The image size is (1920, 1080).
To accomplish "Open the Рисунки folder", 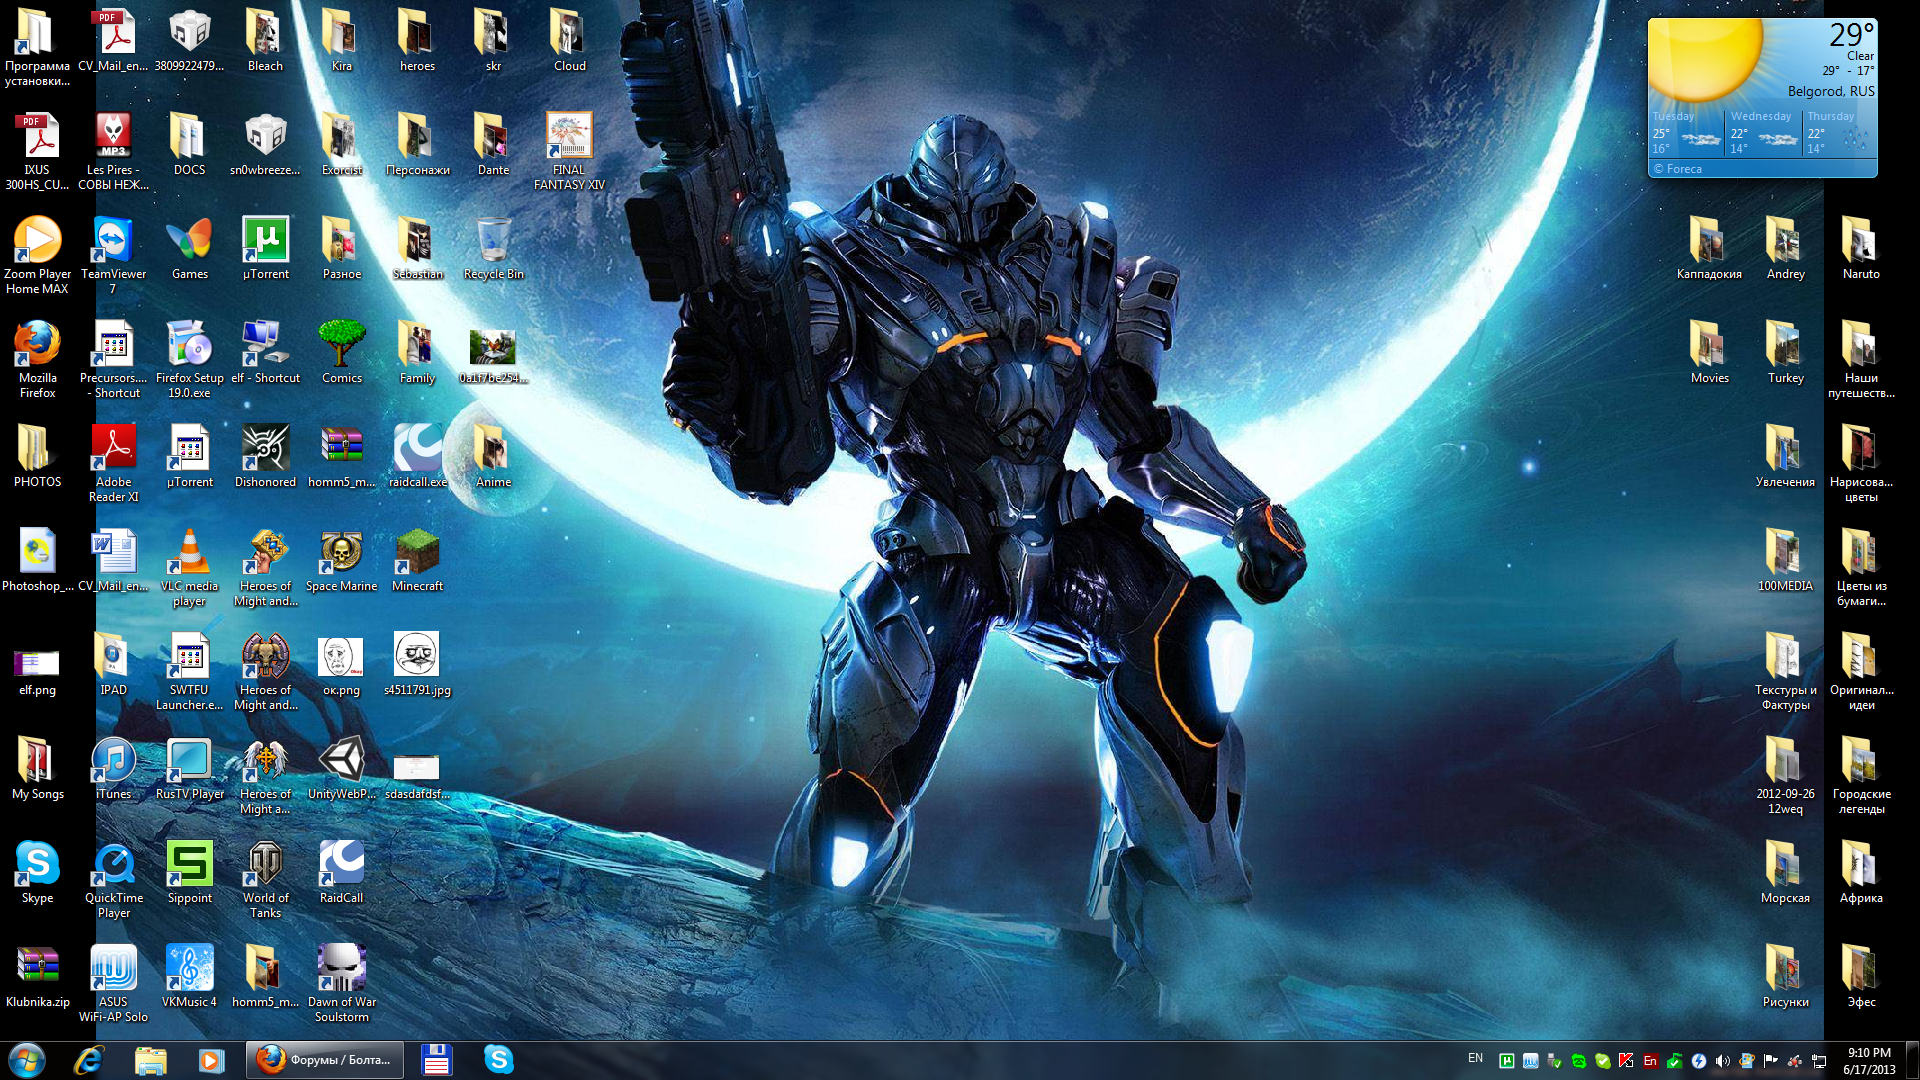I will coord(1785,968).
